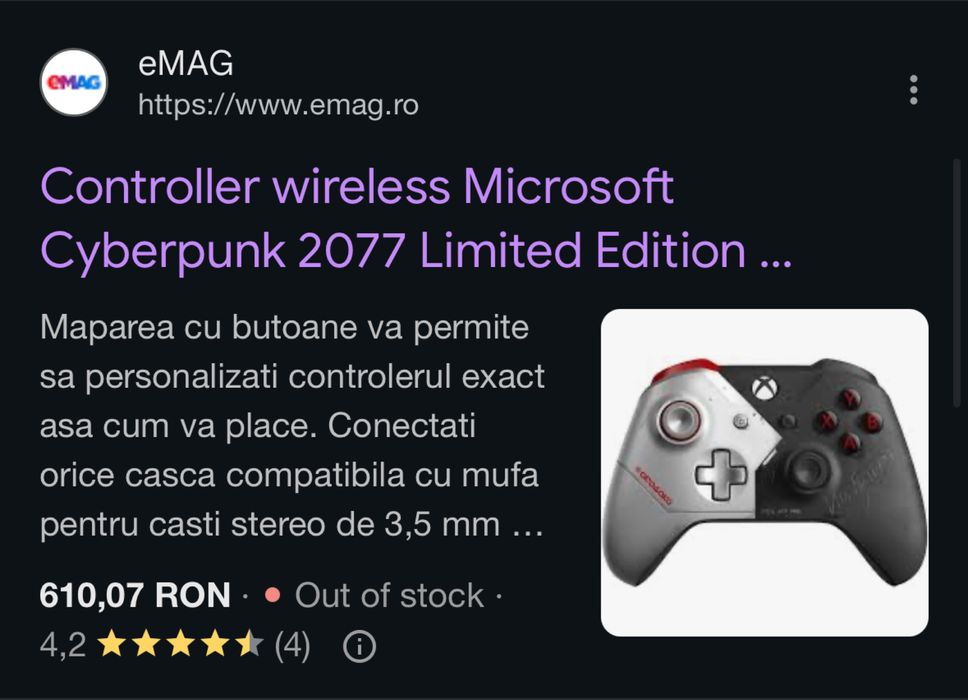Click the 'Limited Edition ...' title line

pos(606,251)
